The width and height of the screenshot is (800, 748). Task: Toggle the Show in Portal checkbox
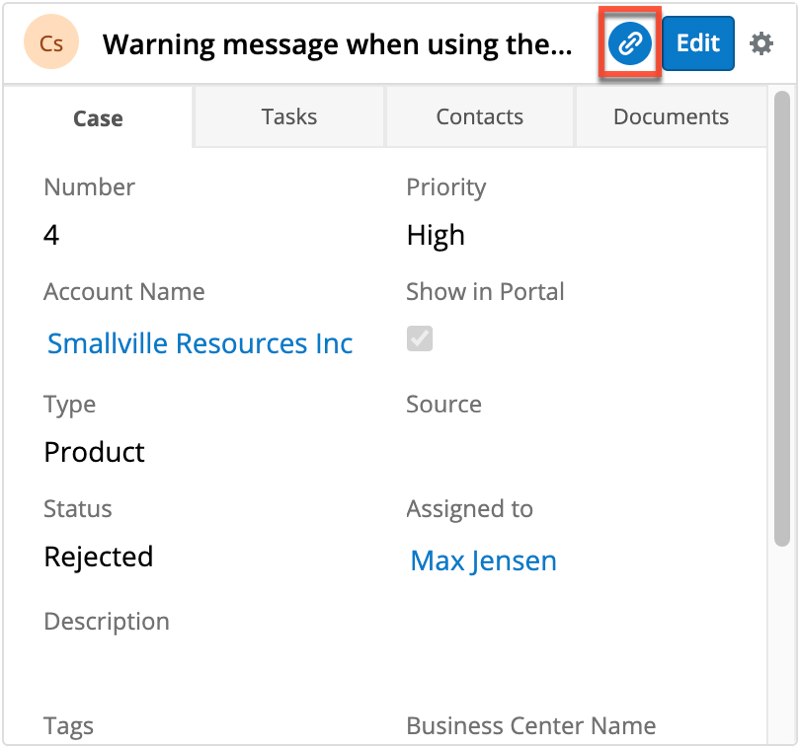point(420,340)
